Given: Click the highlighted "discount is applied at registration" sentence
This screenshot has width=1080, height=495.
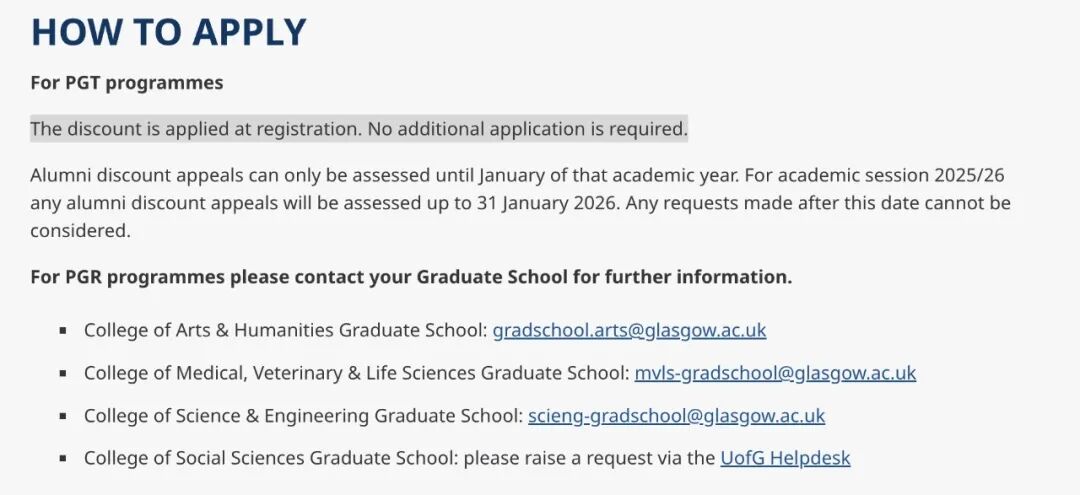Looking at the screenshot, I should [358, 129].
